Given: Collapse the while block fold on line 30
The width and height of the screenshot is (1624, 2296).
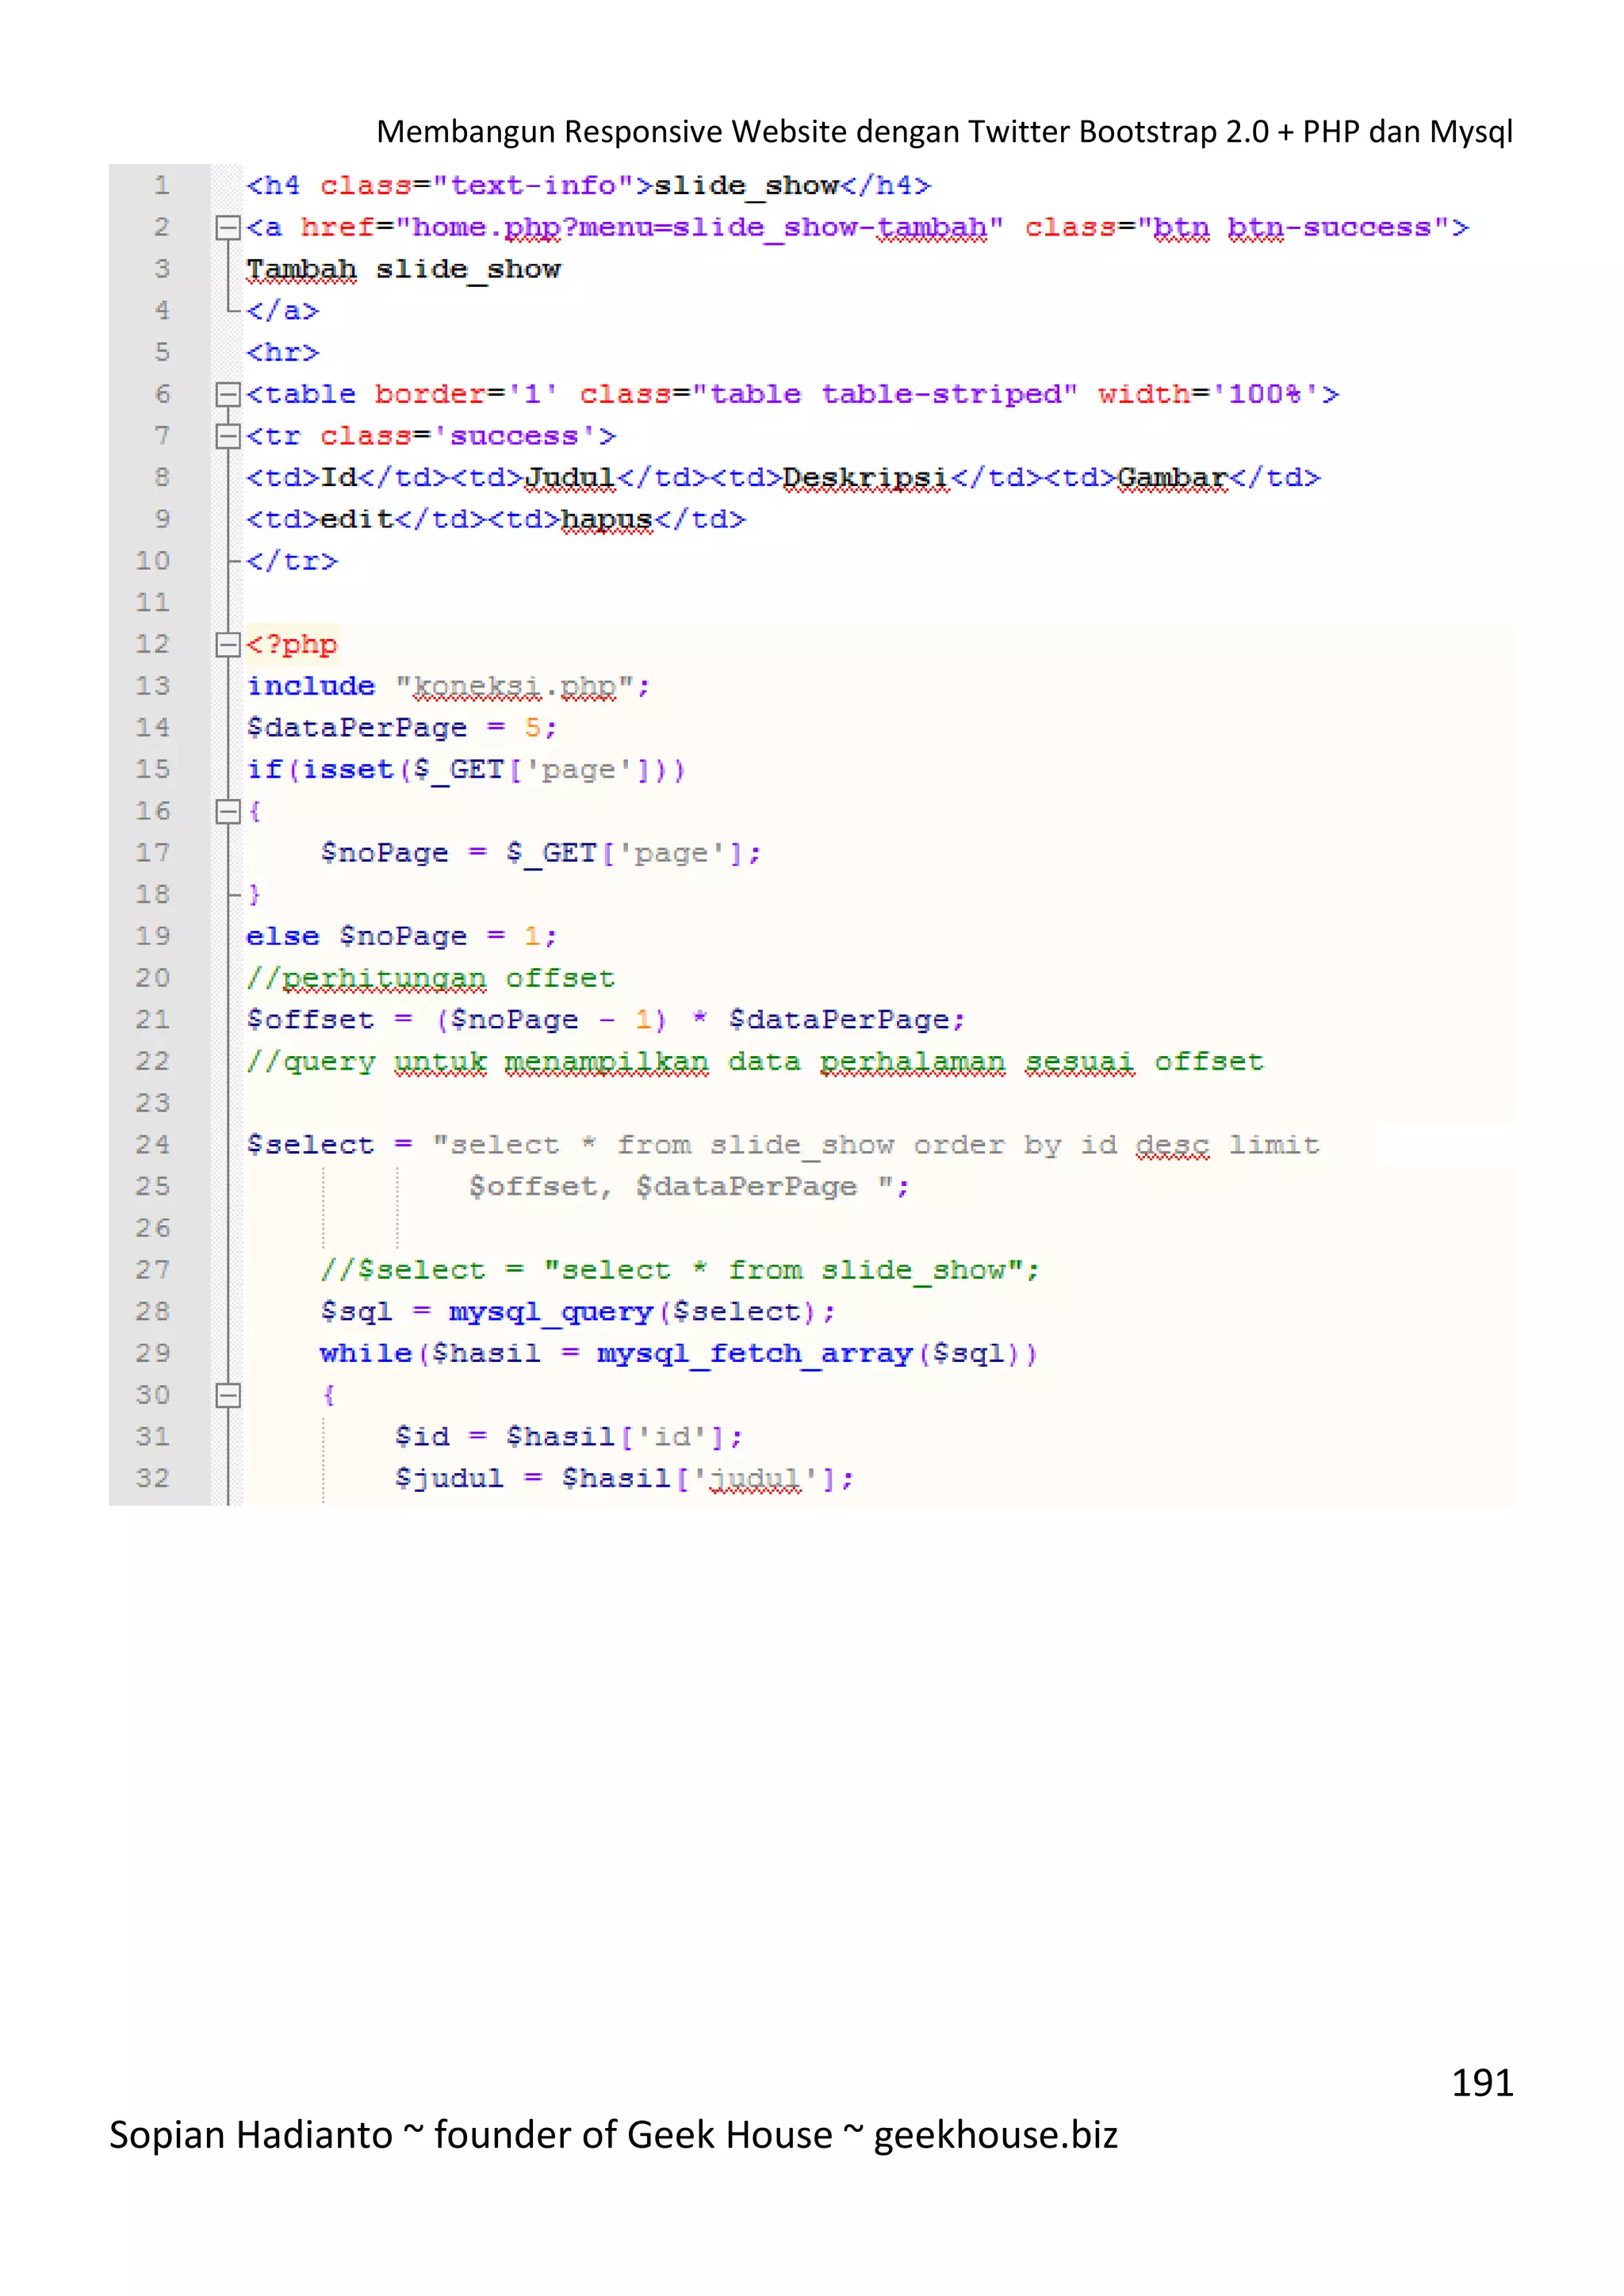Looking at the screenshot, I should coord(228,1395).
